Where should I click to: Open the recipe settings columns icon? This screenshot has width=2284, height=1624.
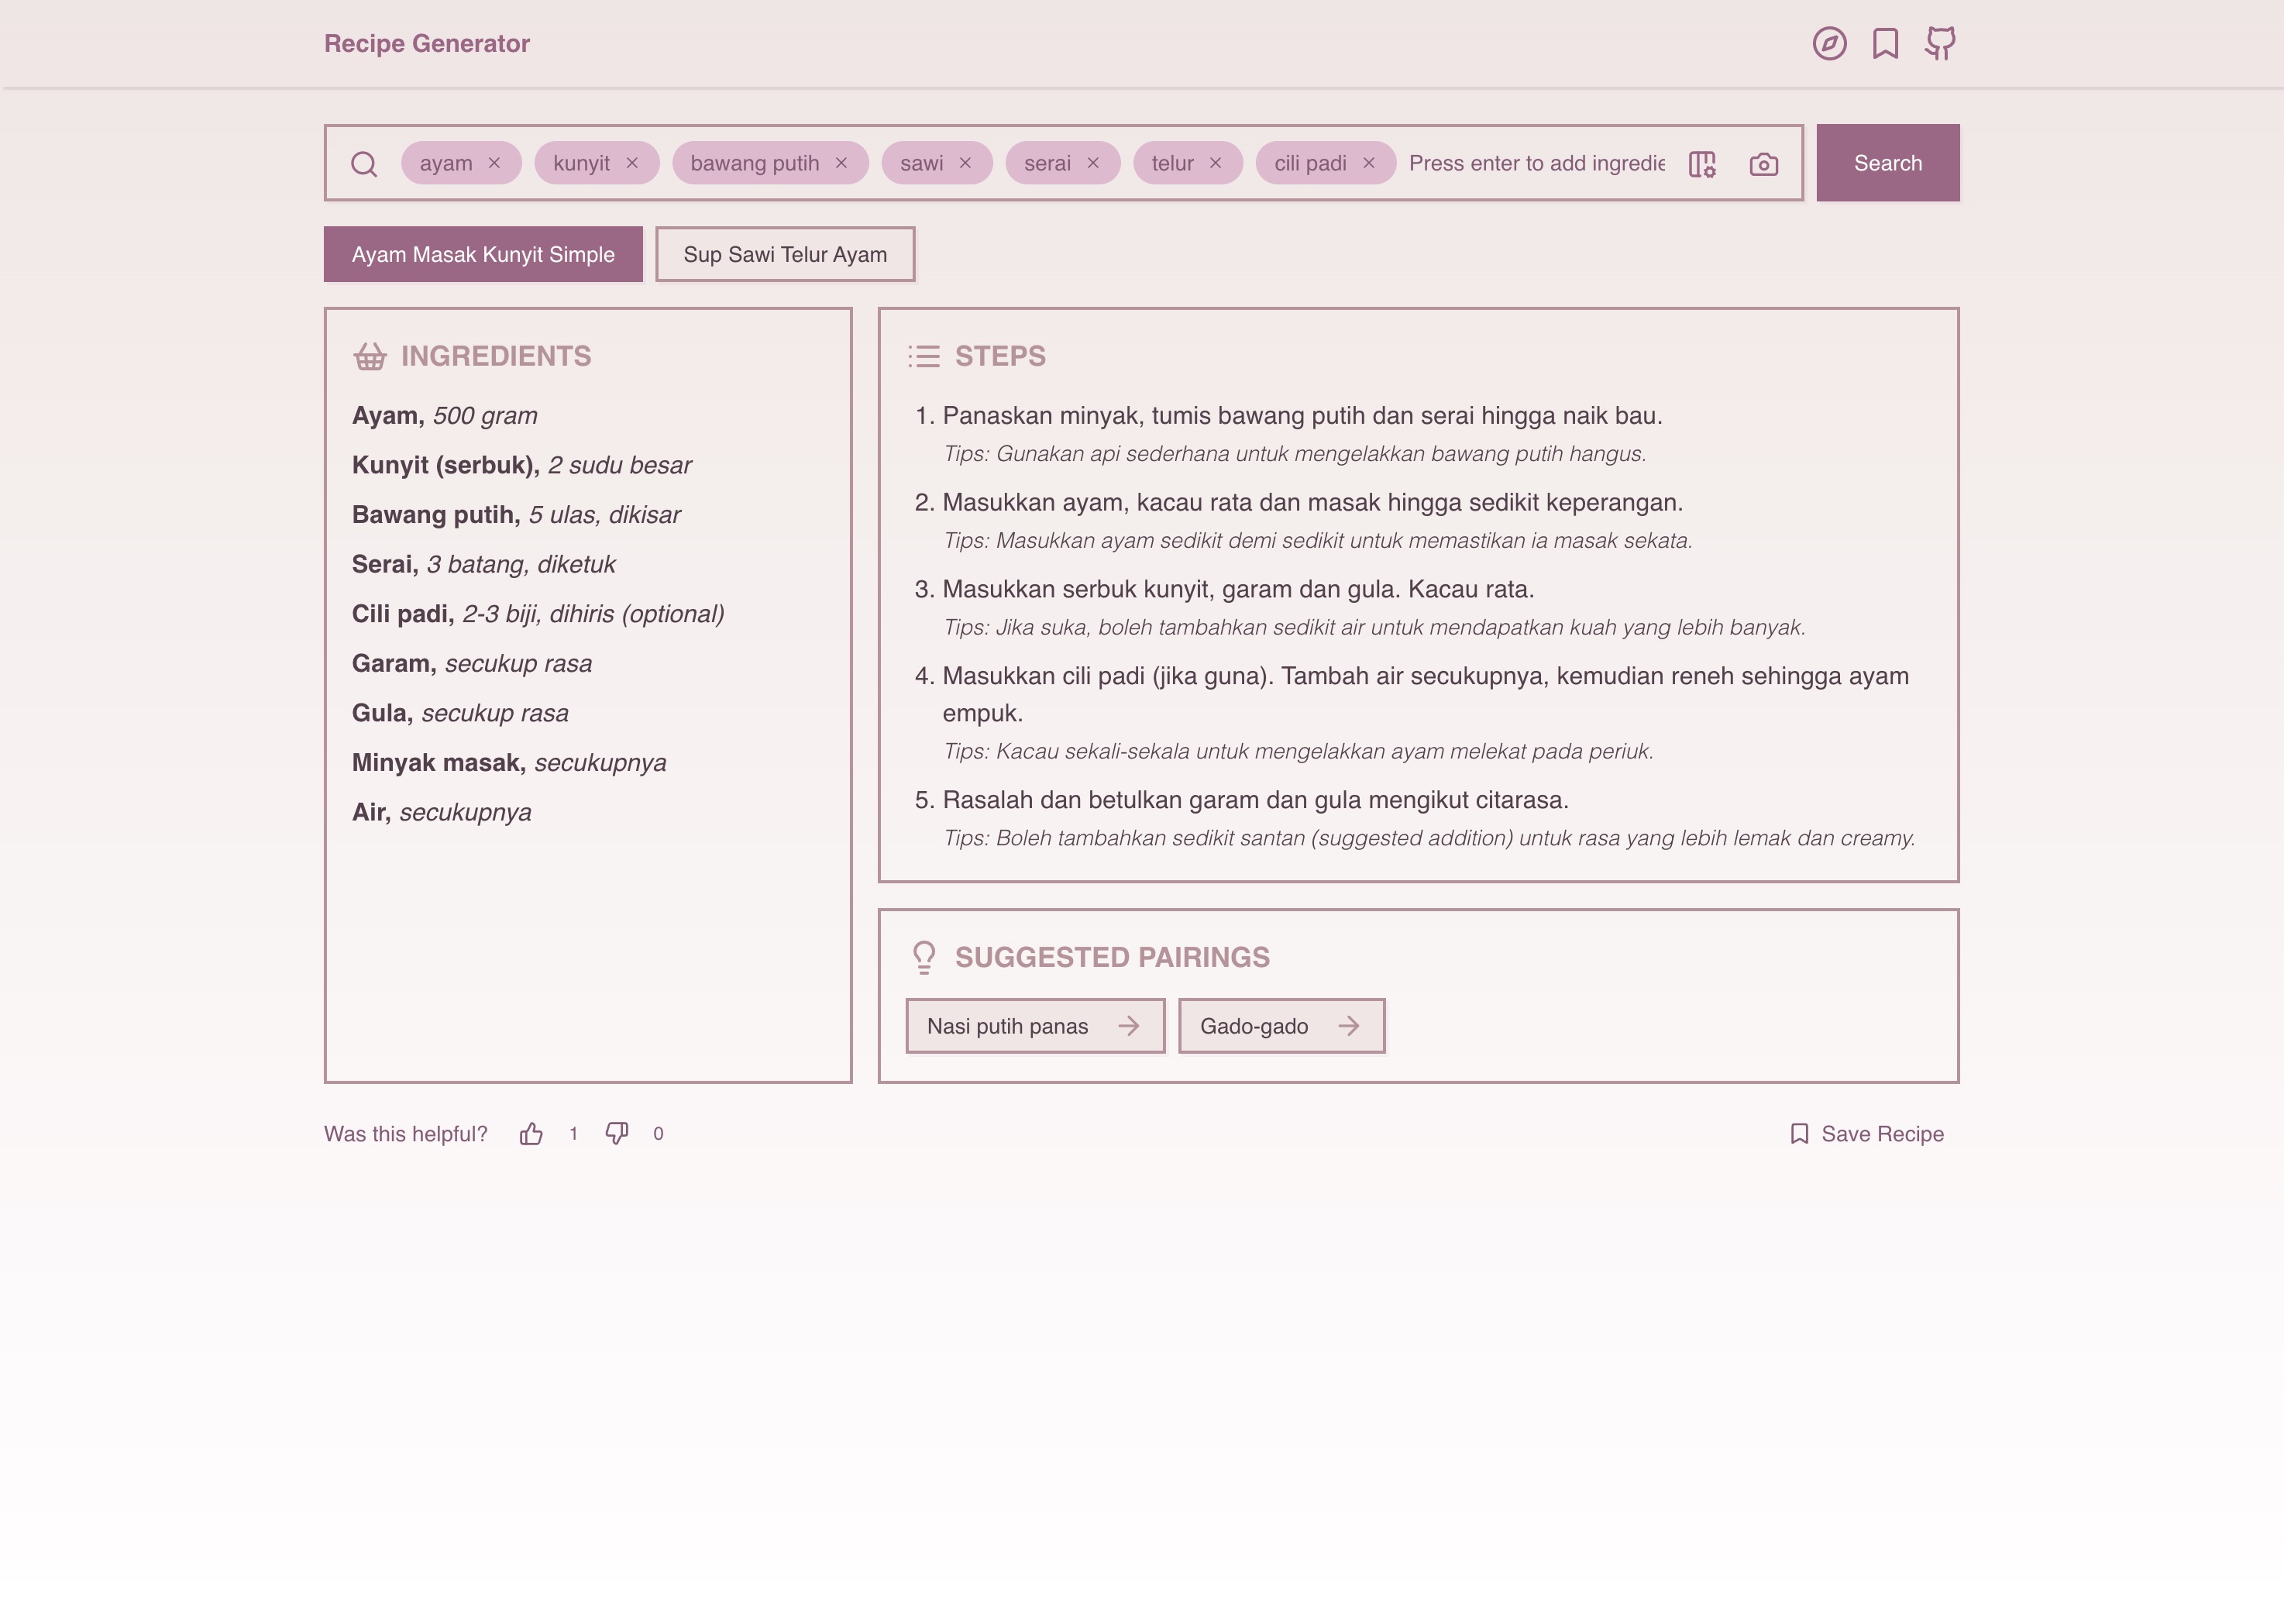click(1702, 164)
